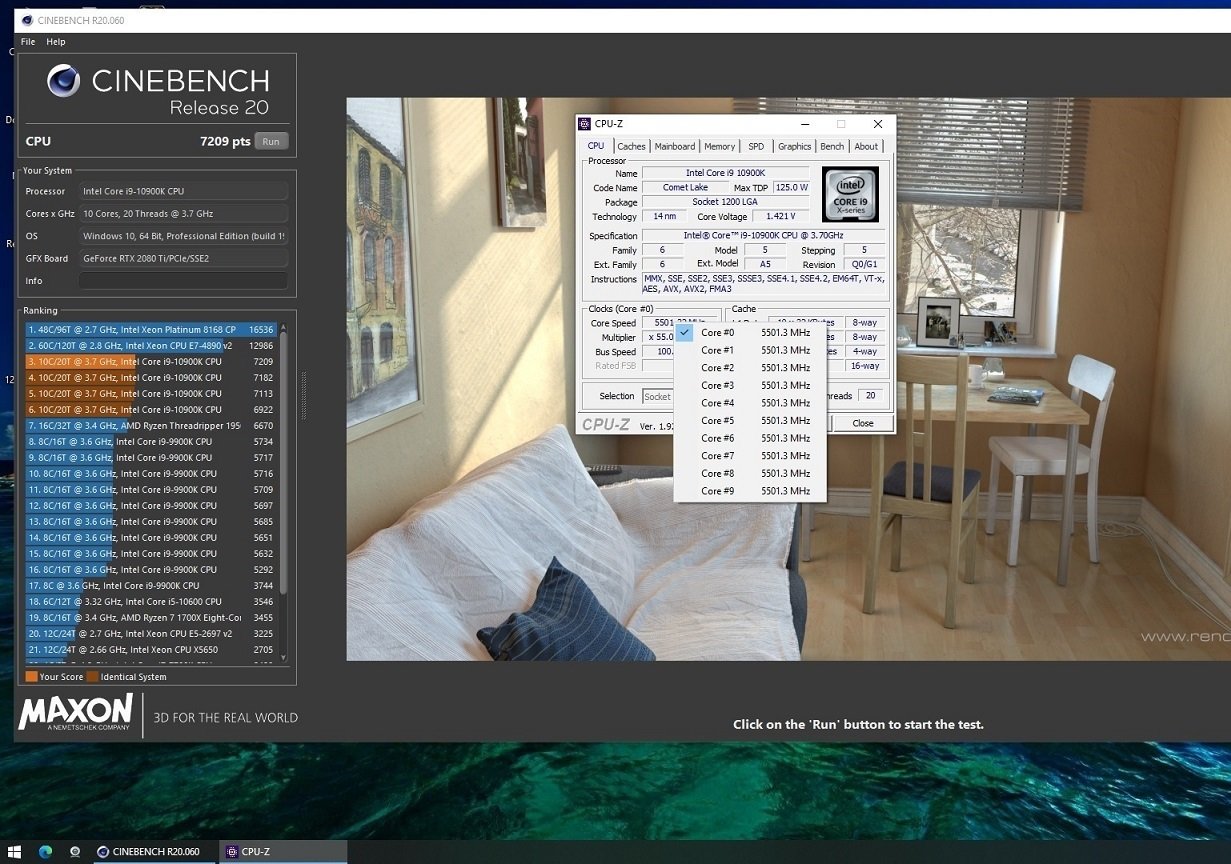Click the Revision value Q0/G1
Viewport: 1231px width, 864px height.
coord(863,264)
